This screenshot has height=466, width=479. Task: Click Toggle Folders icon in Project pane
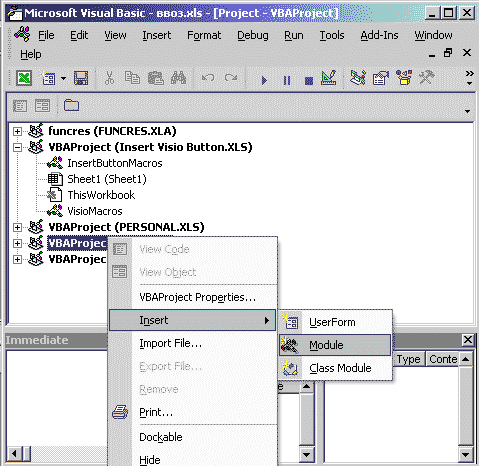[71, 106]
